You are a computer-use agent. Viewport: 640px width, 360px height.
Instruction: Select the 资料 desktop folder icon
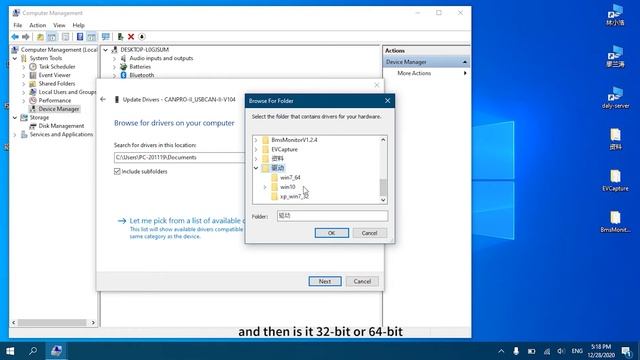pos(615,139)
